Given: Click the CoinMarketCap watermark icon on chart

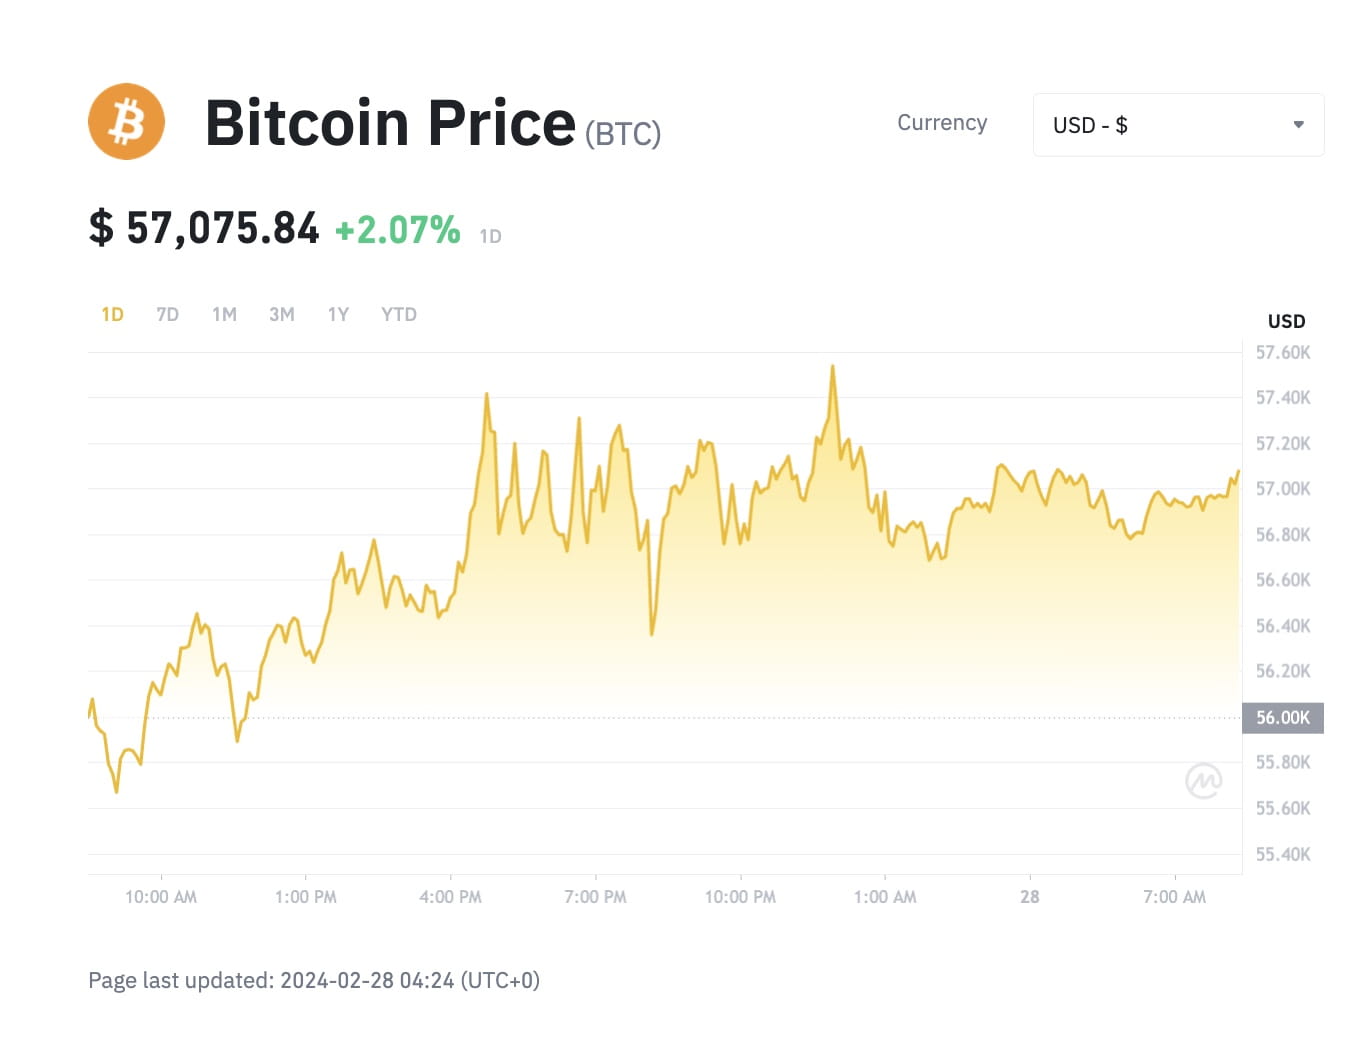Looking at the screenshot, I should 1204,781.
